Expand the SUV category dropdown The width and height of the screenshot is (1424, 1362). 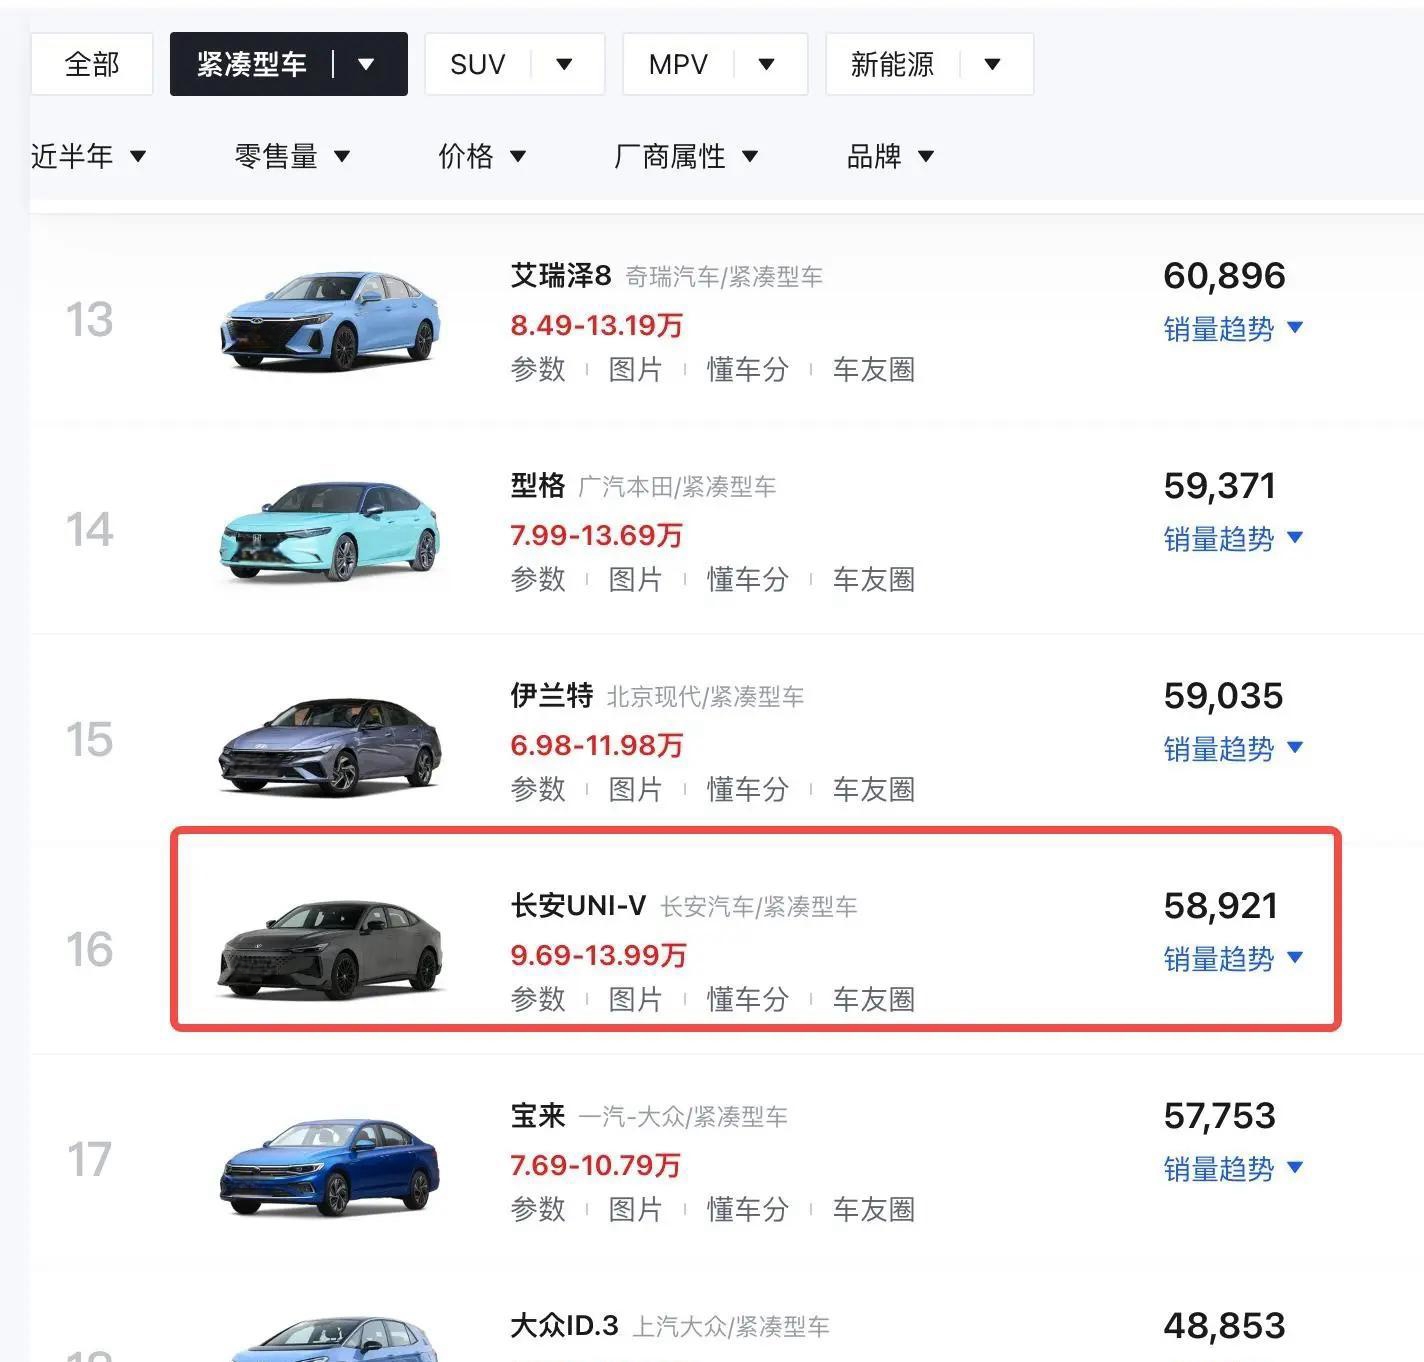pyautogui.click(x=564, y=65)
